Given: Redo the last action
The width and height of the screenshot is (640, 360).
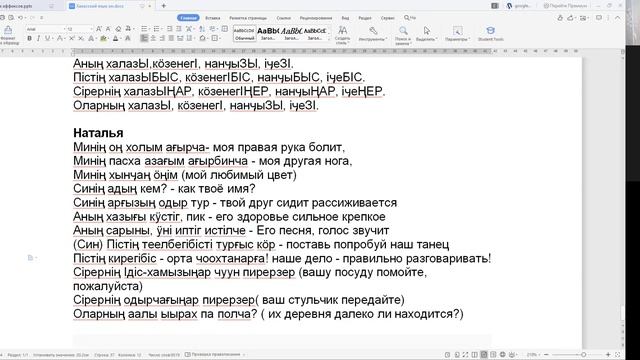Looking at the screenshot, I should (x=32, y=18).
